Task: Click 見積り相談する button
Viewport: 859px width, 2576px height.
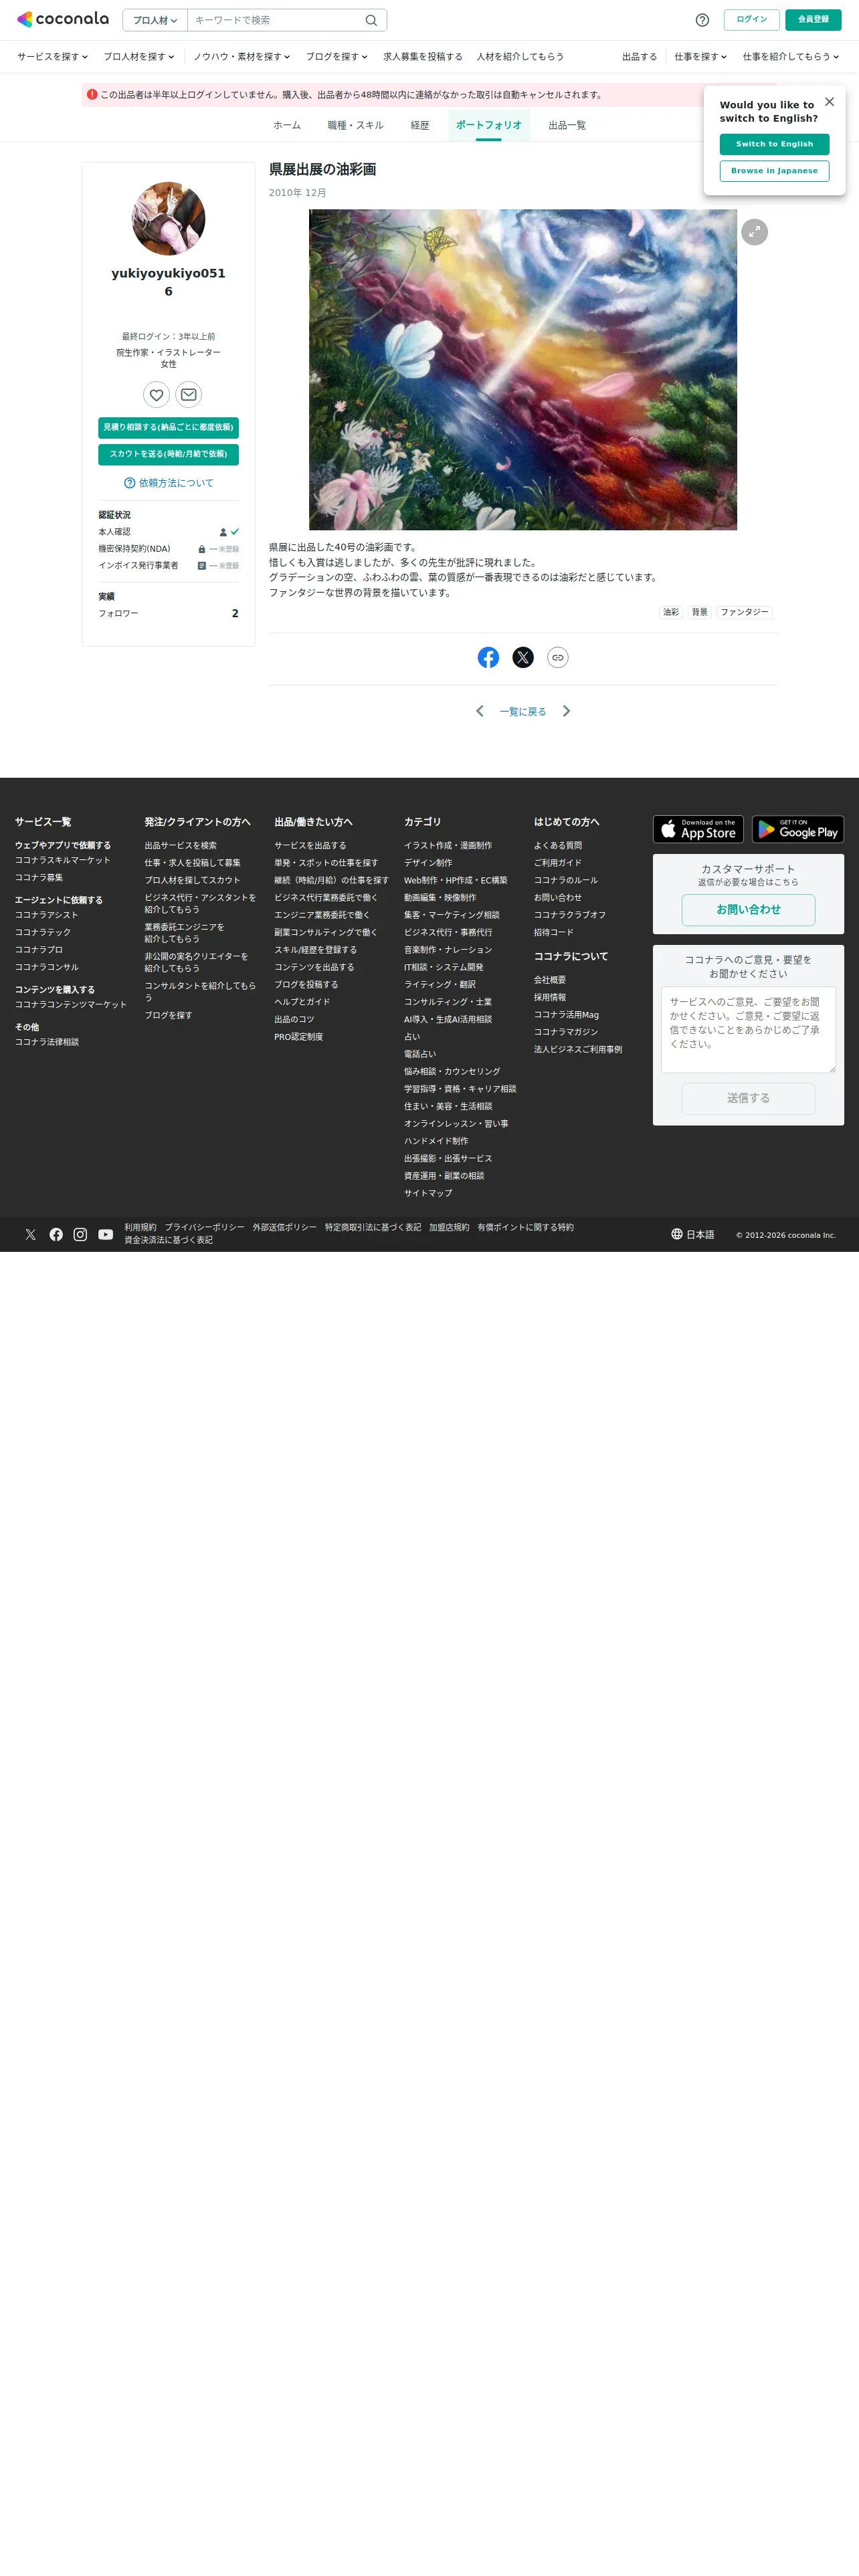Action: [x=168, y=427]
